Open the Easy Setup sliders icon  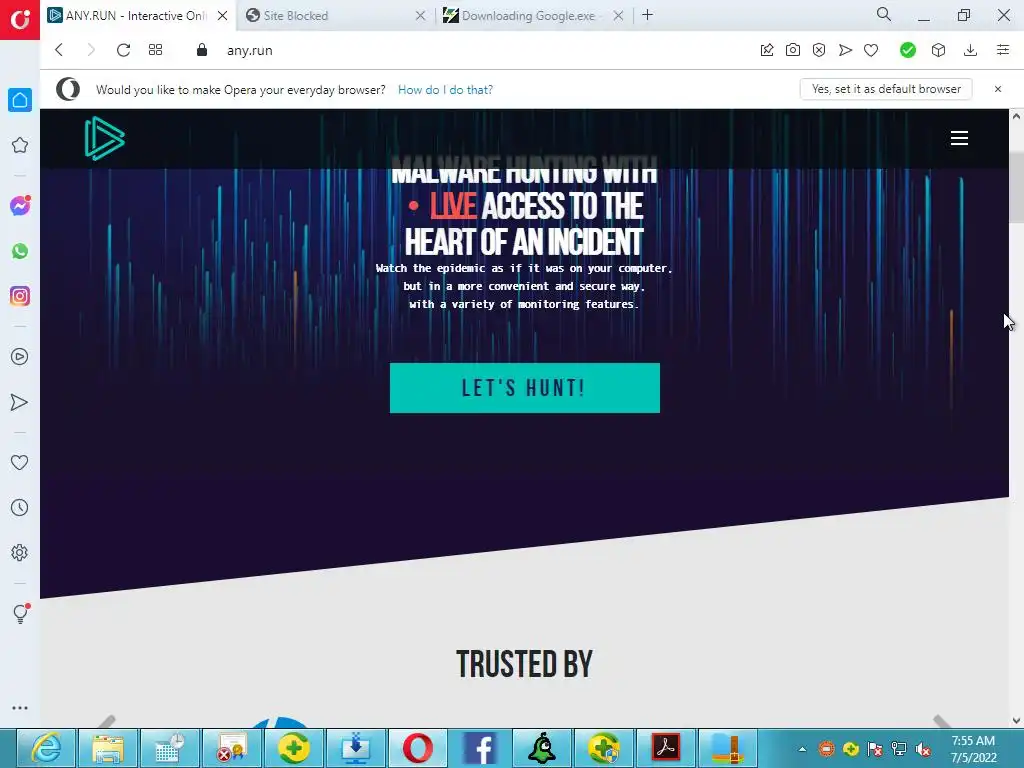[1003, 50]
